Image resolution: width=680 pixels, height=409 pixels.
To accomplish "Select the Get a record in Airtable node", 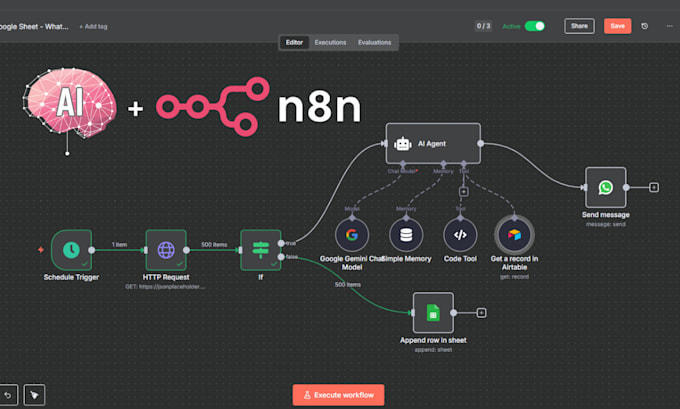I will [514, 235].
